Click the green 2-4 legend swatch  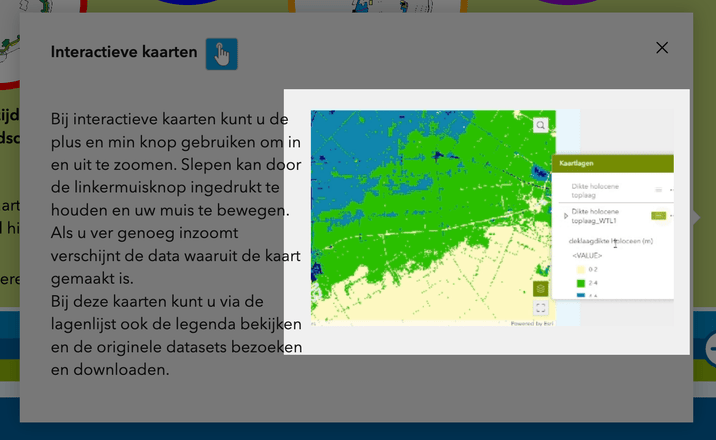[580, 284]
